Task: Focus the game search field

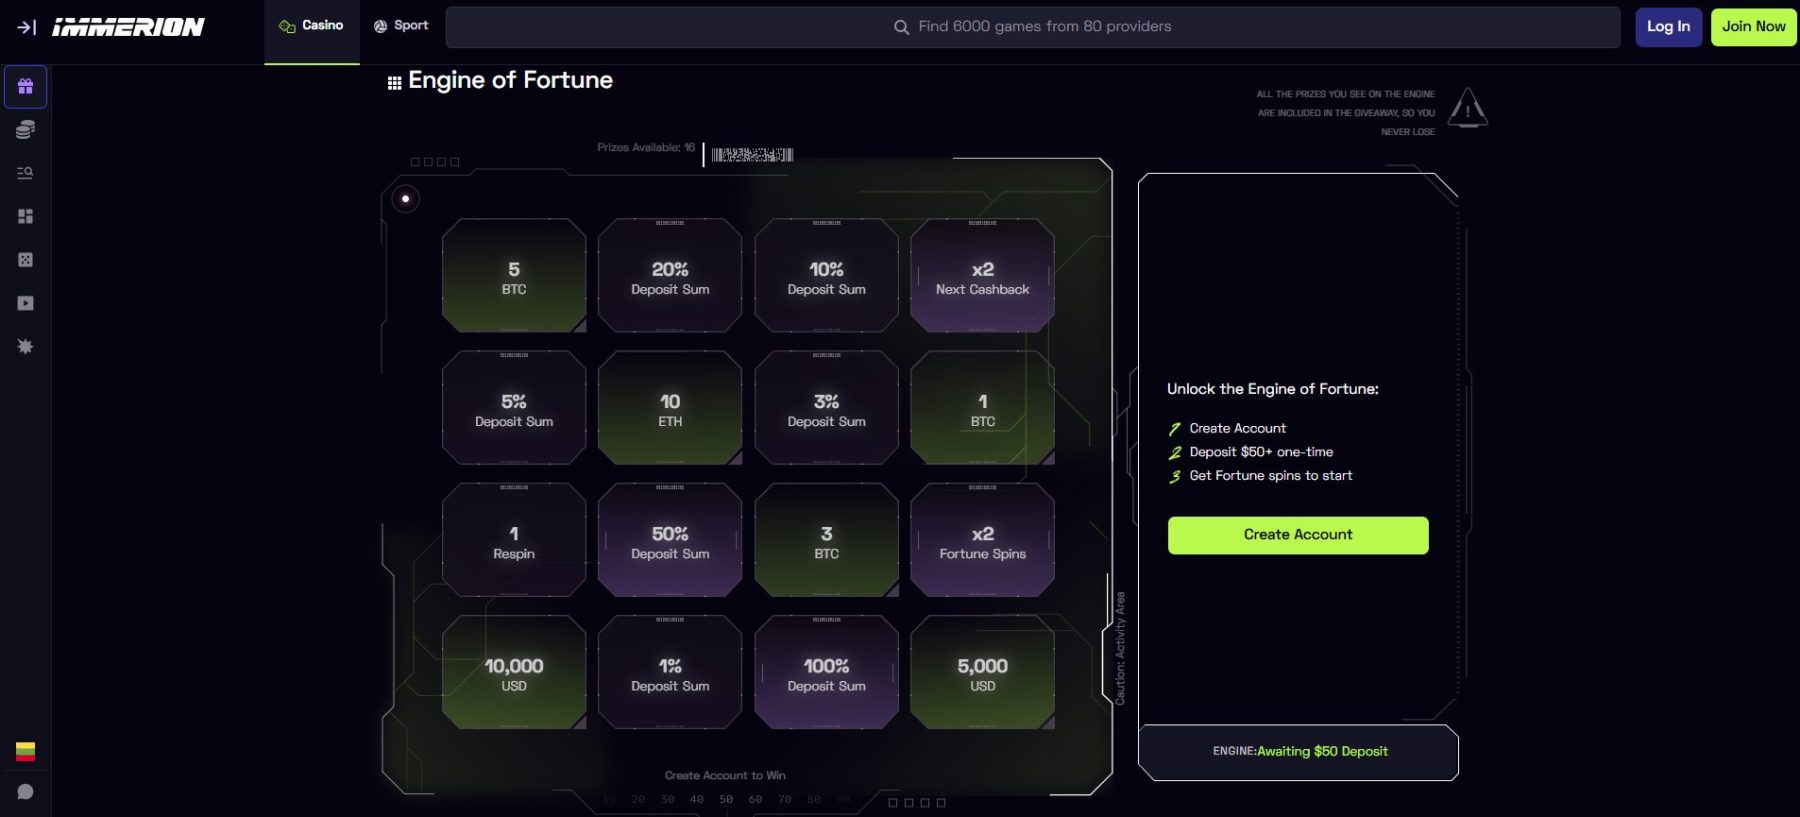Action: (x=1032, y=27)
